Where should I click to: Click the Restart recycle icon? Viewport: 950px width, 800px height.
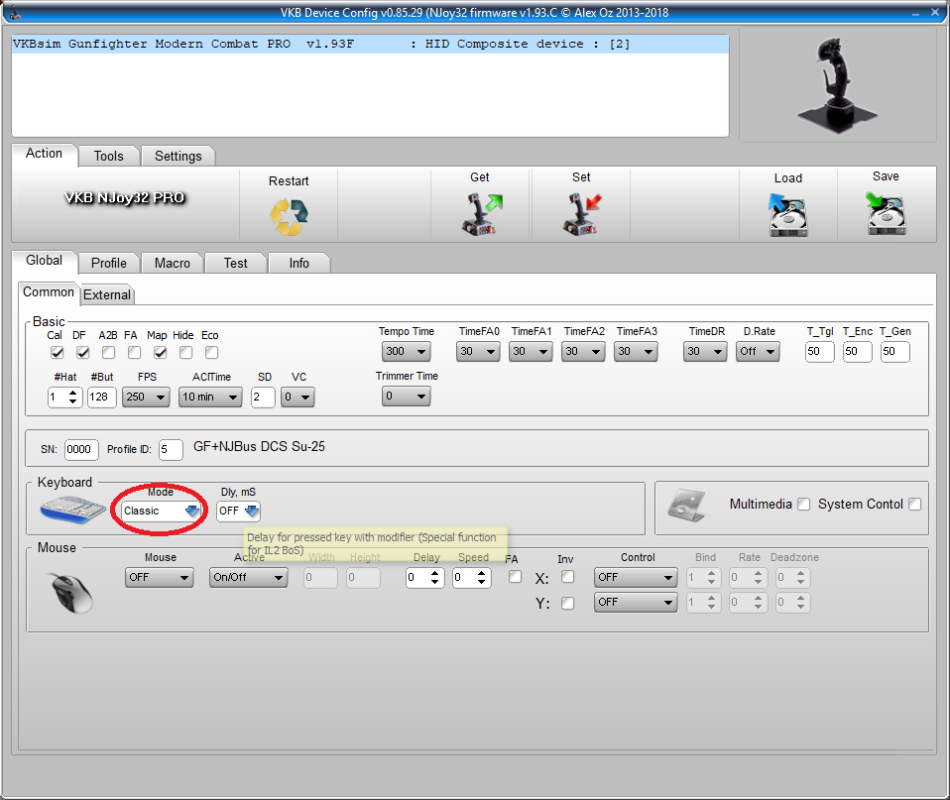288,215
